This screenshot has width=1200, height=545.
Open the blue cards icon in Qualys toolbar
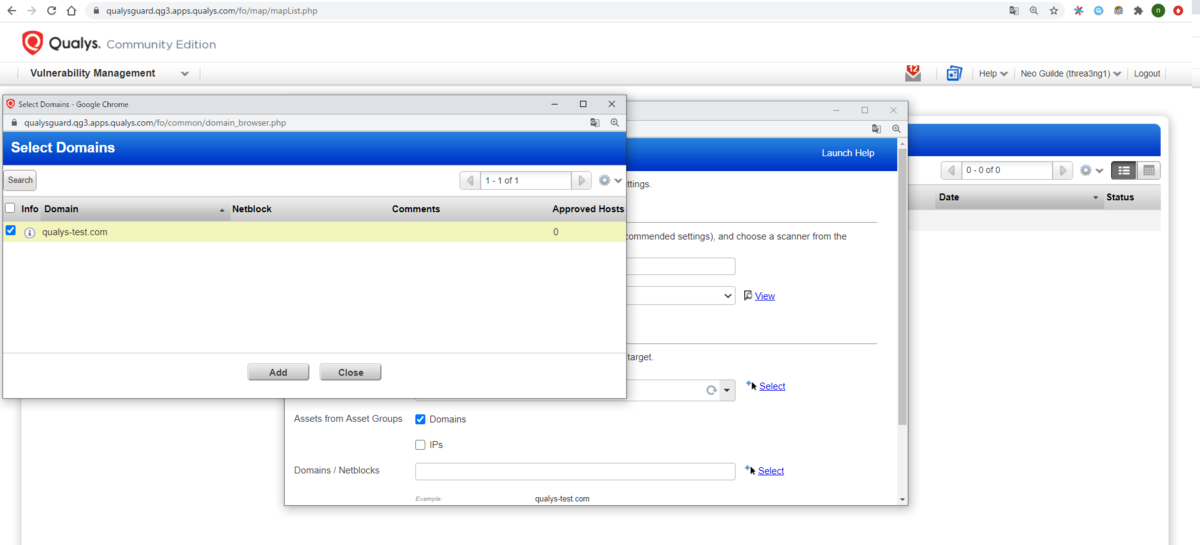pos(954,73)
